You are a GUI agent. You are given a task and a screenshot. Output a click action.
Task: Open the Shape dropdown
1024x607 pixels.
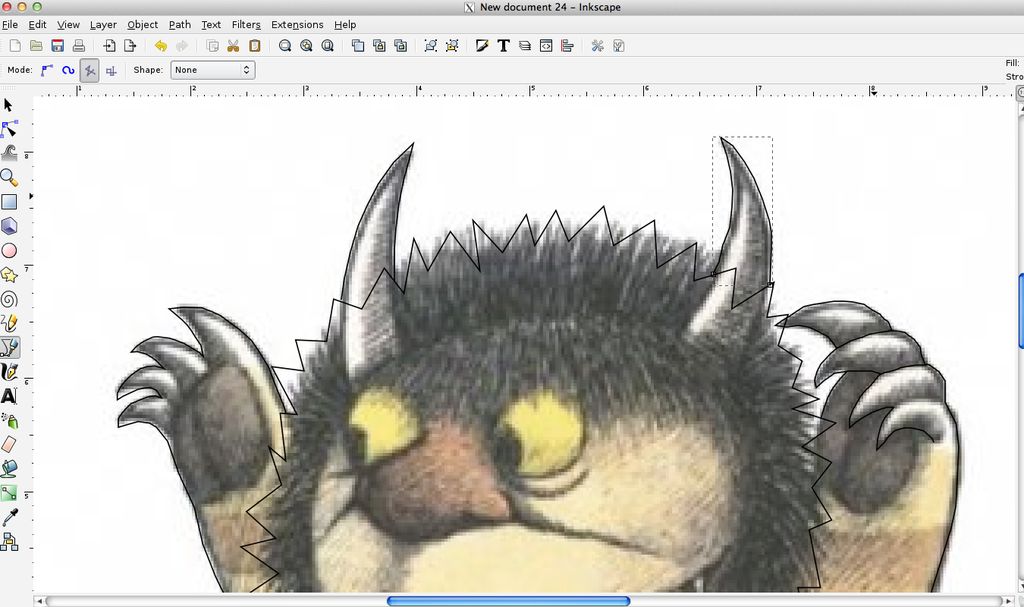click(212, 70)
